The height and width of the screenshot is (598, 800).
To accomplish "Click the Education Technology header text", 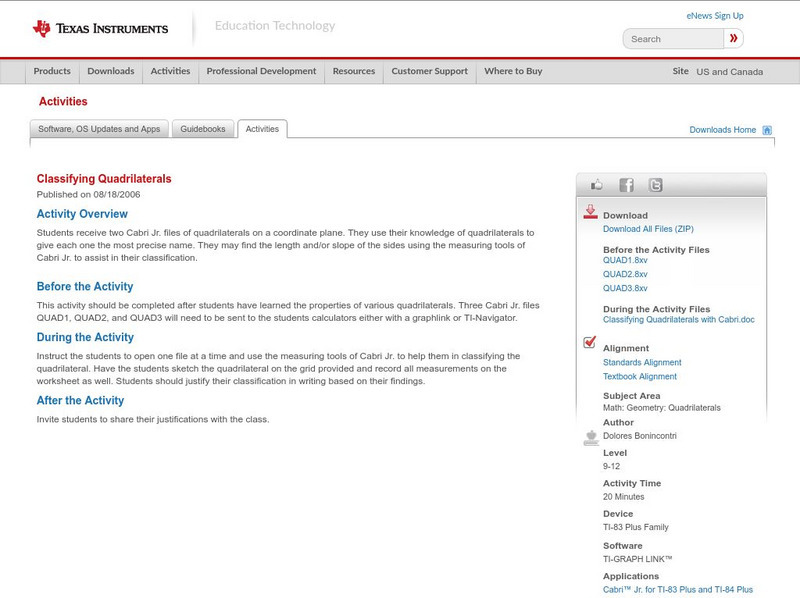I will pos(275,26).
